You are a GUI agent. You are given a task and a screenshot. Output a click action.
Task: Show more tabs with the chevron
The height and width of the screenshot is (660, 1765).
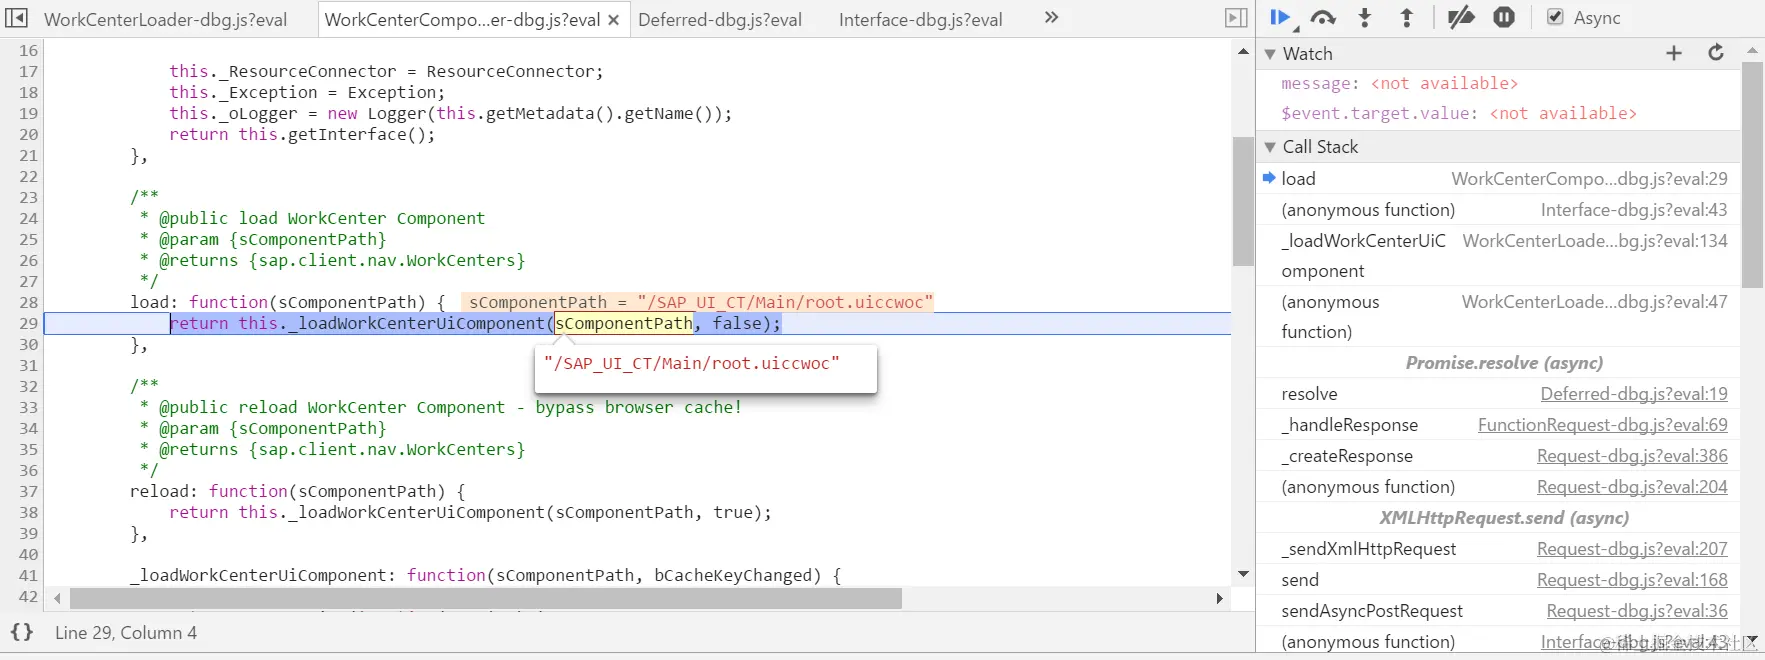coord(1051,17)
